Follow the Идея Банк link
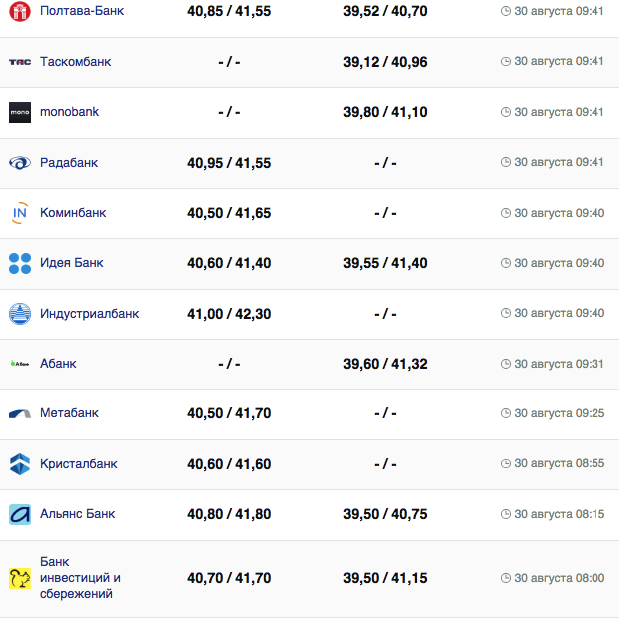 coord(71,263)
